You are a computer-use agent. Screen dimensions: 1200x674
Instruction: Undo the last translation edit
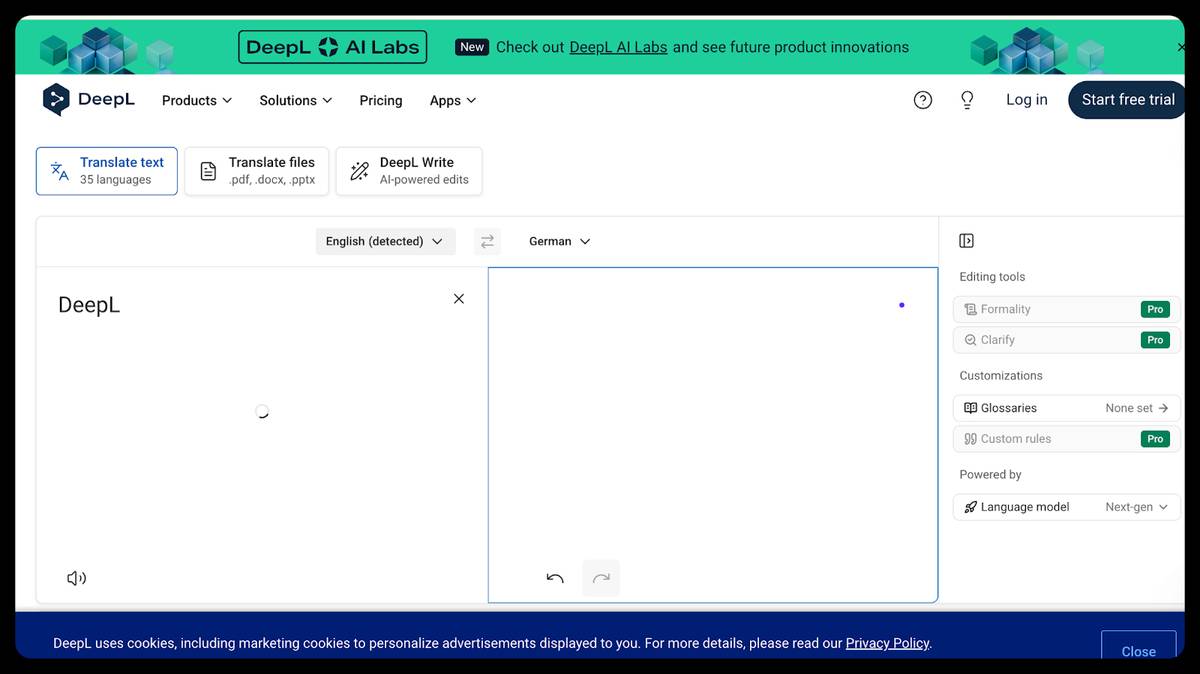[555, 578]
